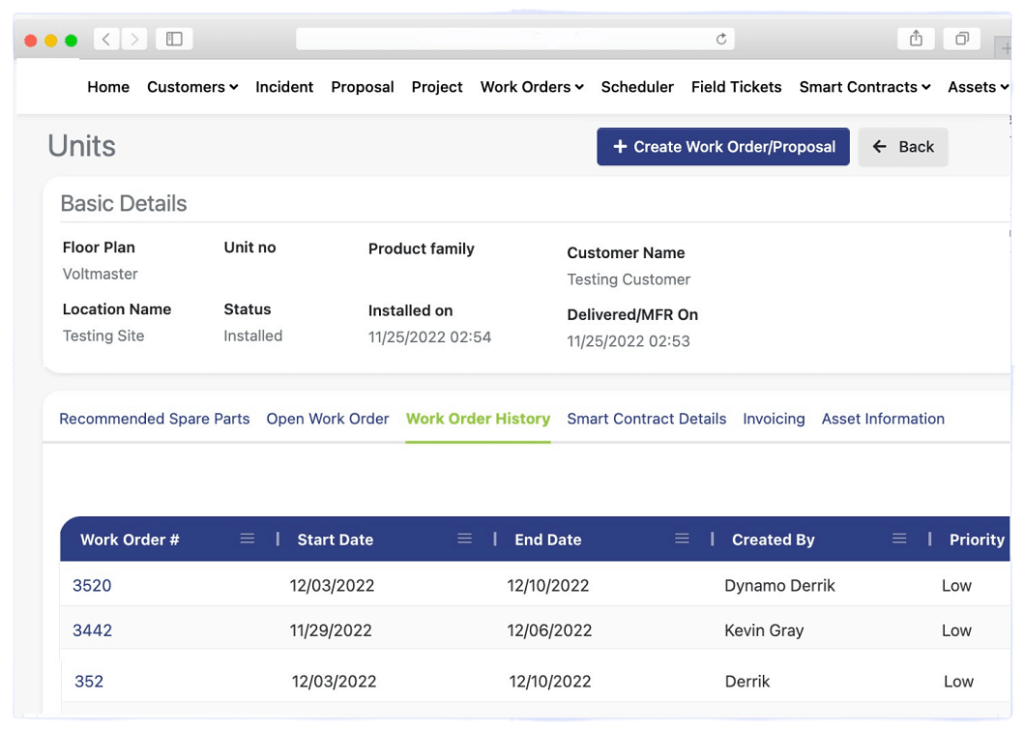Switch to the Invoicing tab

click(773, 419)
